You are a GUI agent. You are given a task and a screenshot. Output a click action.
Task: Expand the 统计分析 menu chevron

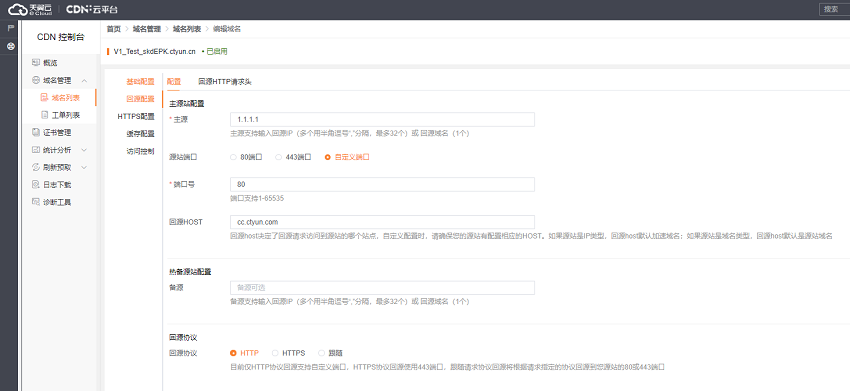pyautogui.click(x=85, y=150)
